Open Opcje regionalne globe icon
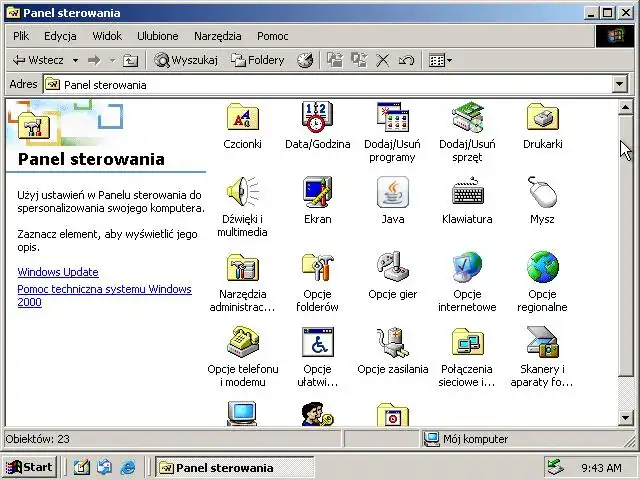This screenshot has width=640, height=480. [x=542, y=267]
